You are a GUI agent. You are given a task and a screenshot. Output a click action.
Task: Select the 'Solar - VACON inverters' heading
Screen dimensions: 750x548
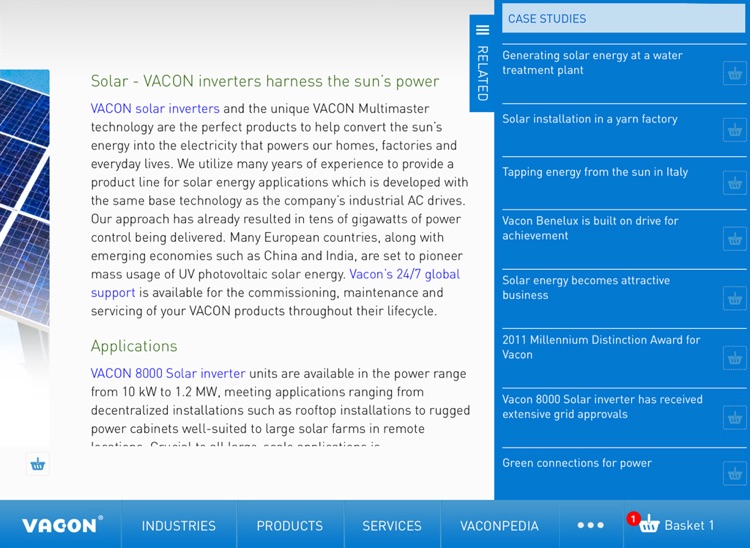(x=265, y=81)
